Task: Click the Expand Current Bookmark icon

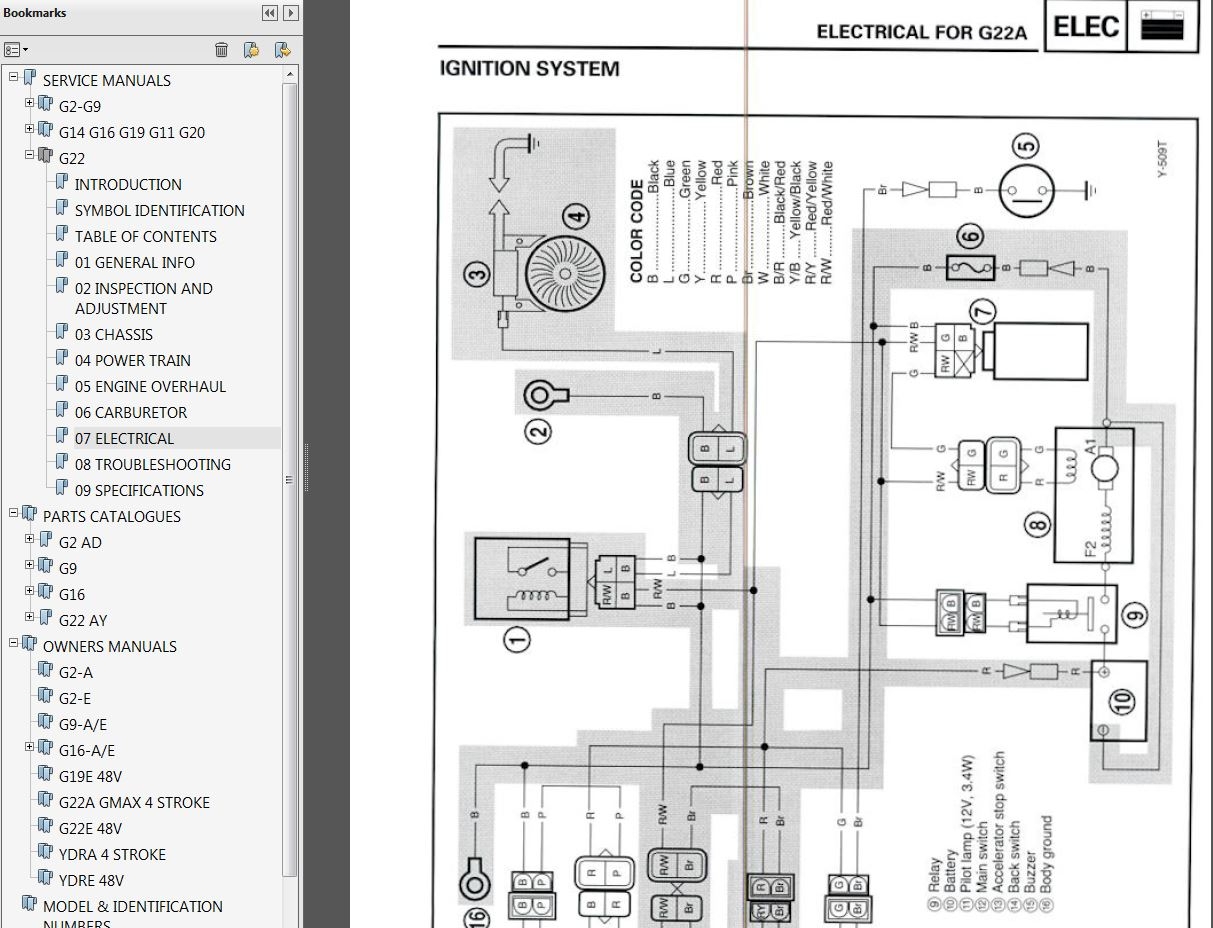Action: [x=282, y=50]
